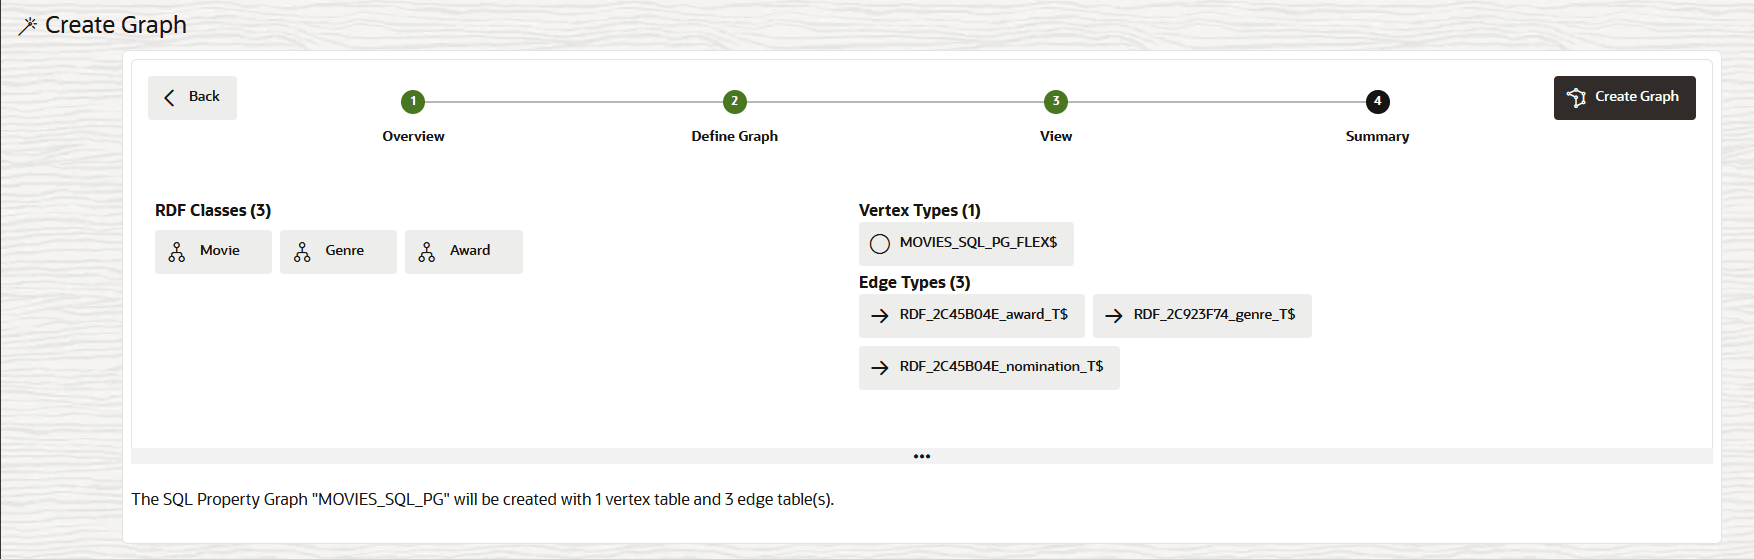
Task: Click the arrow icon on nomination edge
Action: coord(880,368)
